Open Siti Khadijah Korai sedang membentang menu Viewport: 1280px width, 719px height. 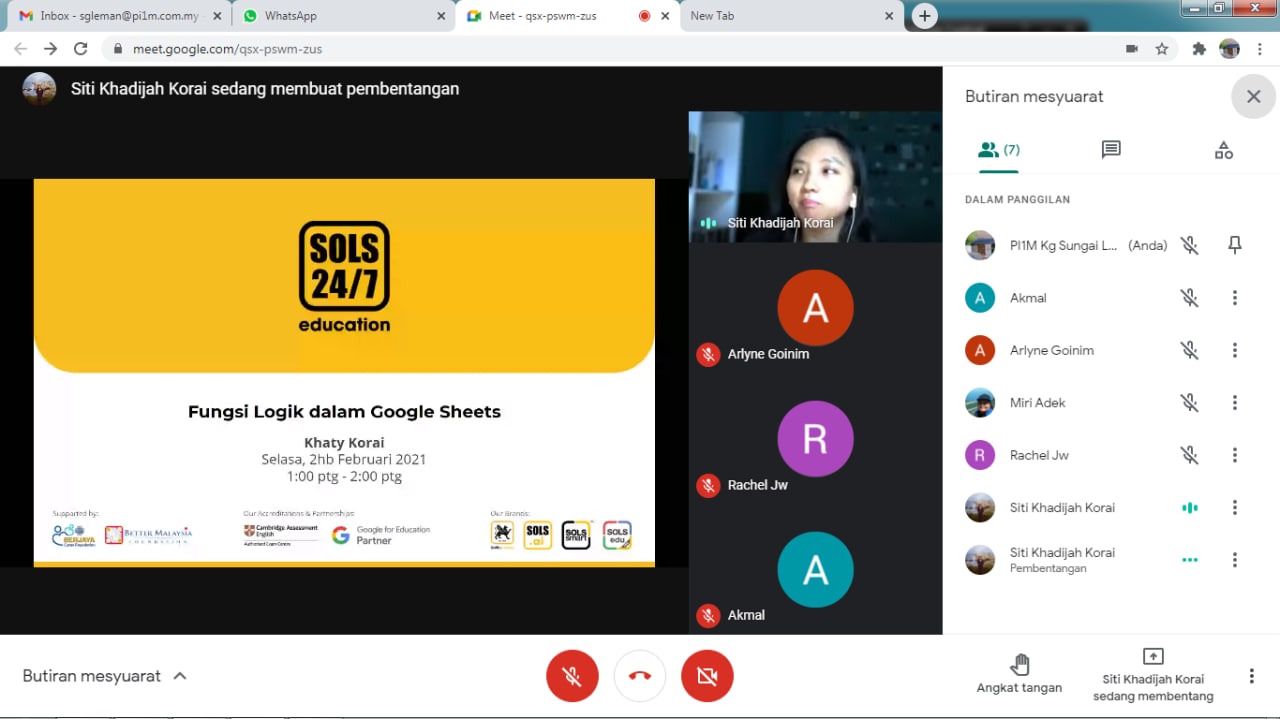pyautogui.click(x=1152, y=674)
